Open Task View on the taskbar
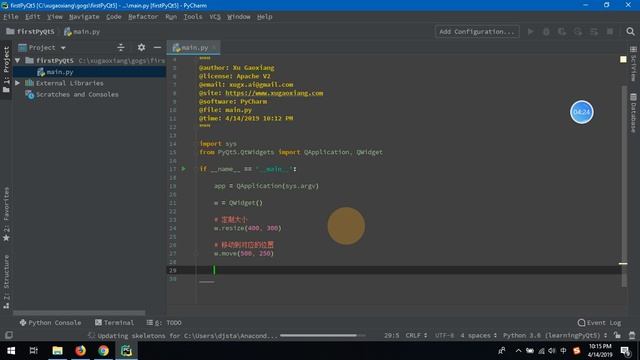Screen dimensions: 640x360 33,351
